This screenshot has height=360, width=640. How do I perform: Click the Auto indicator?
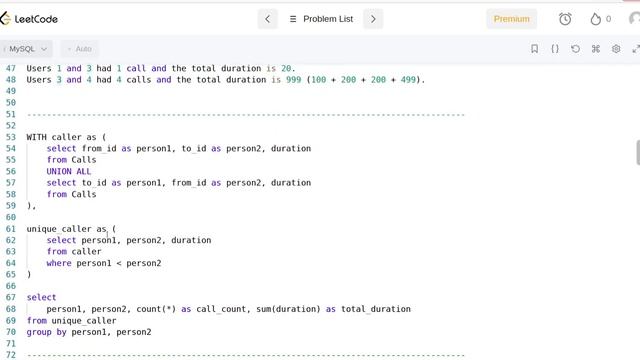point(80,49)
